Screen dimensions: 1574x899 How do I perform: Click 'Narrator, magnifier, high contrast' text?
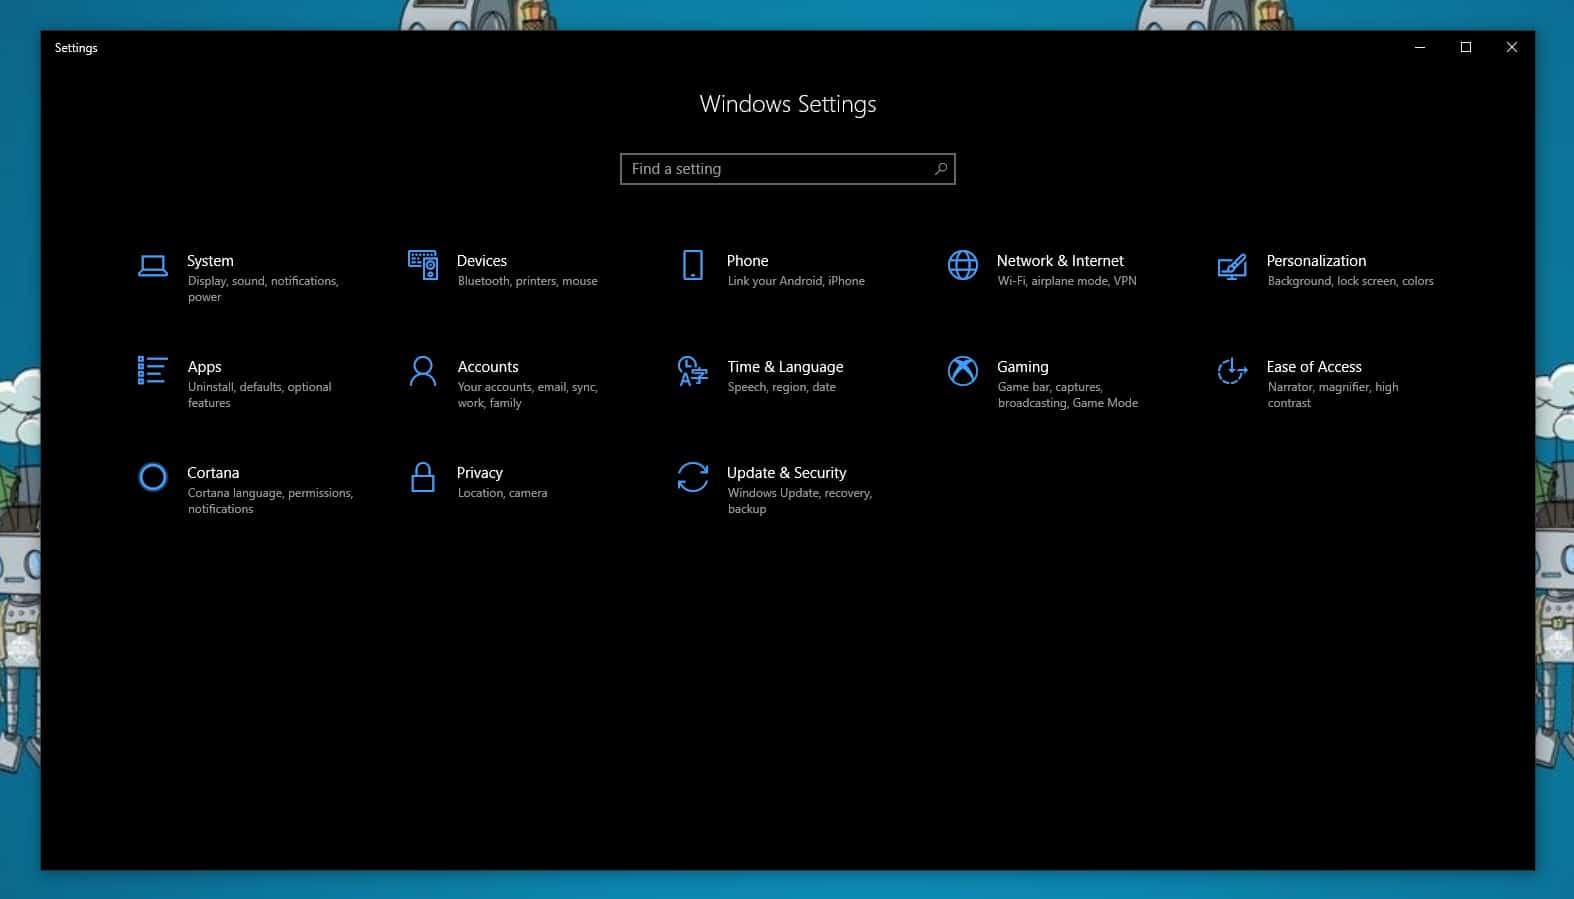(1333, 395)
